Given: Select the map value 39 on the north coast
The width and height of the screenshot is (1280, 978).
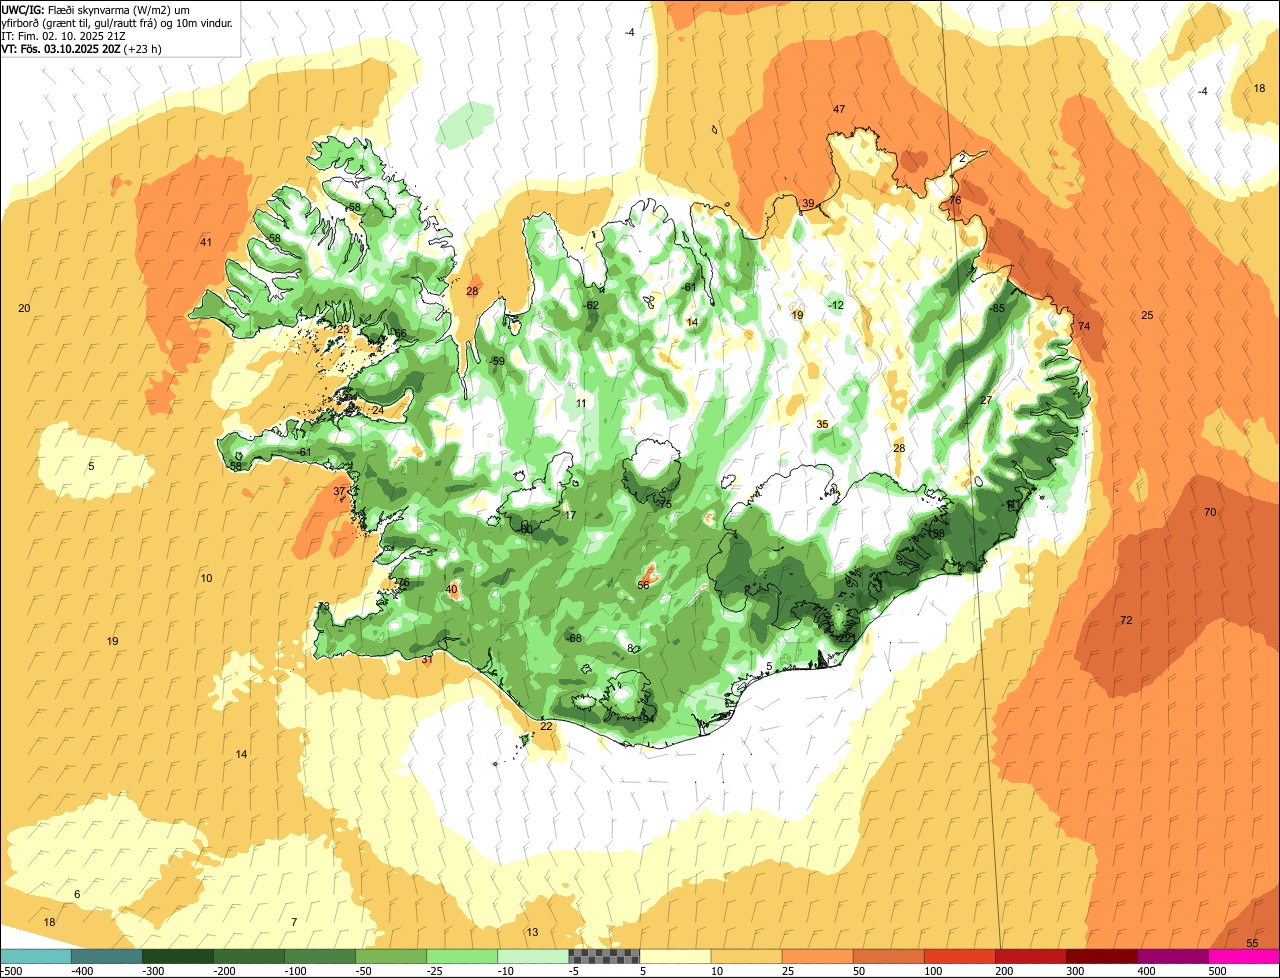Looking at the screenshot, I should click(808, 204).
